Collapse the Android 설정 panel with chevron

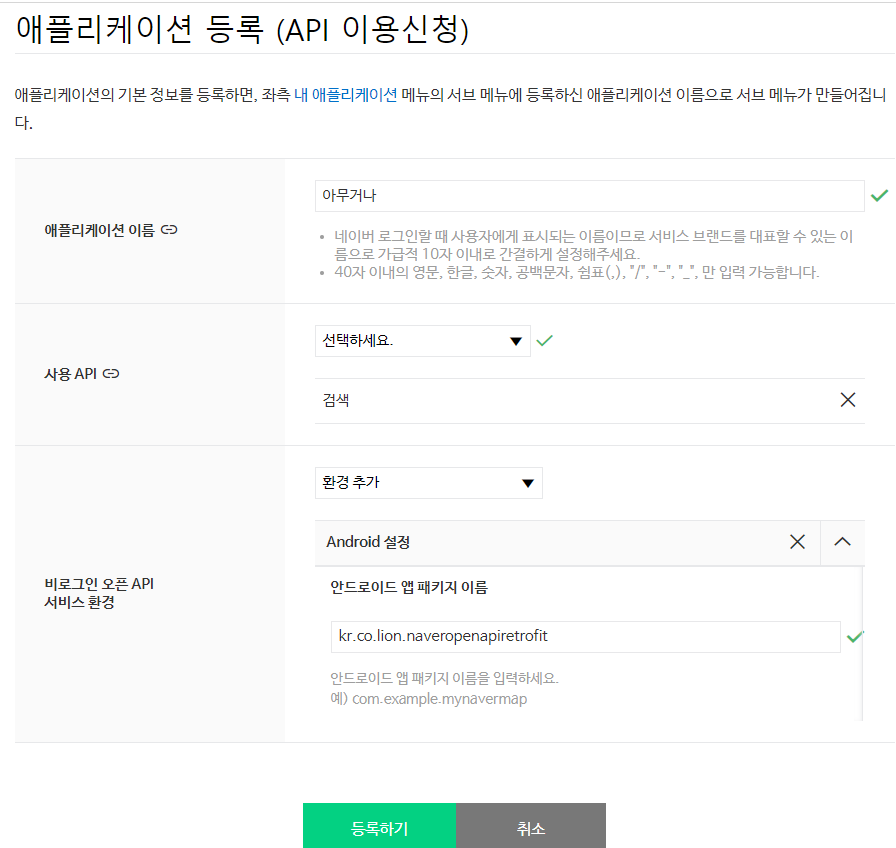click(842, 542)
